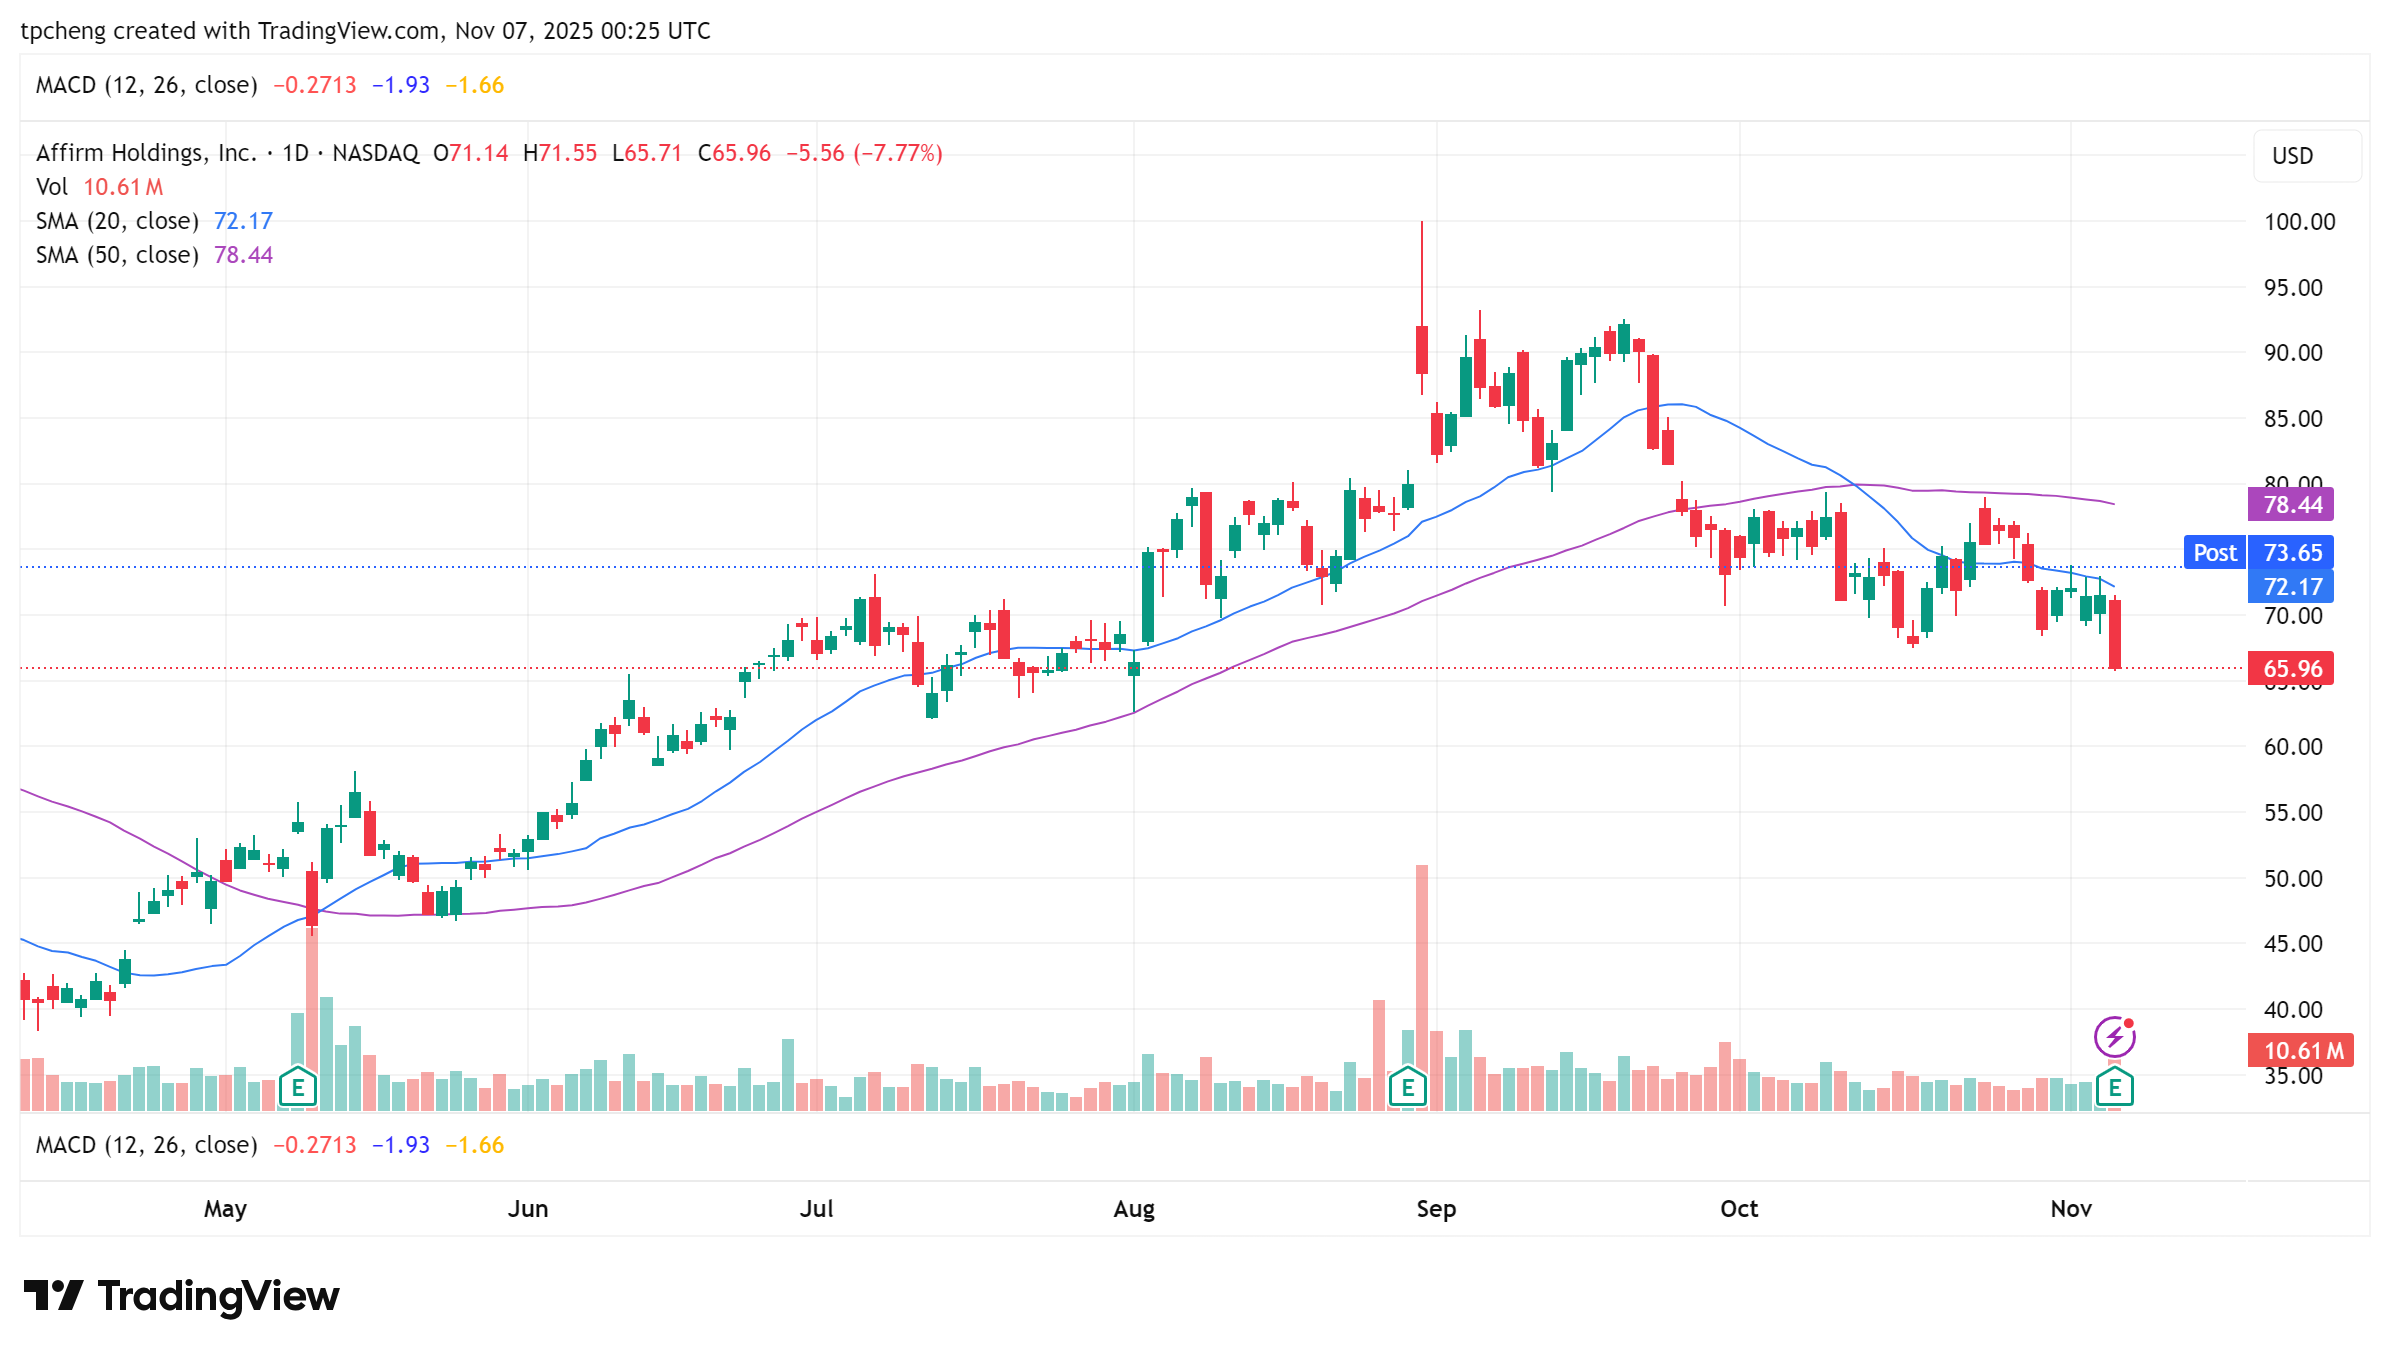
Task: Select the Vol 10.61 M legend entry
Action: point(99,187)
